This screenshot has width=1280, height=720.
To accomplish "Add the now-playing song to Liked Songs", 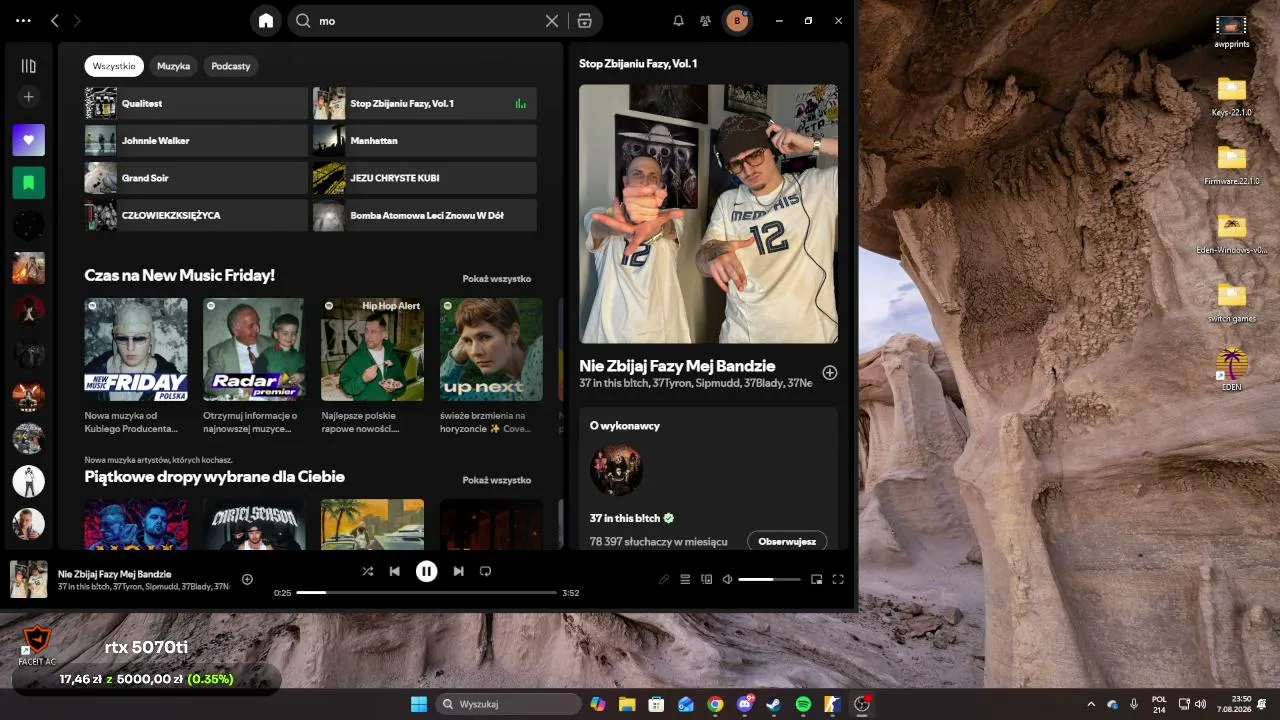I will click(x=247, y=579).
